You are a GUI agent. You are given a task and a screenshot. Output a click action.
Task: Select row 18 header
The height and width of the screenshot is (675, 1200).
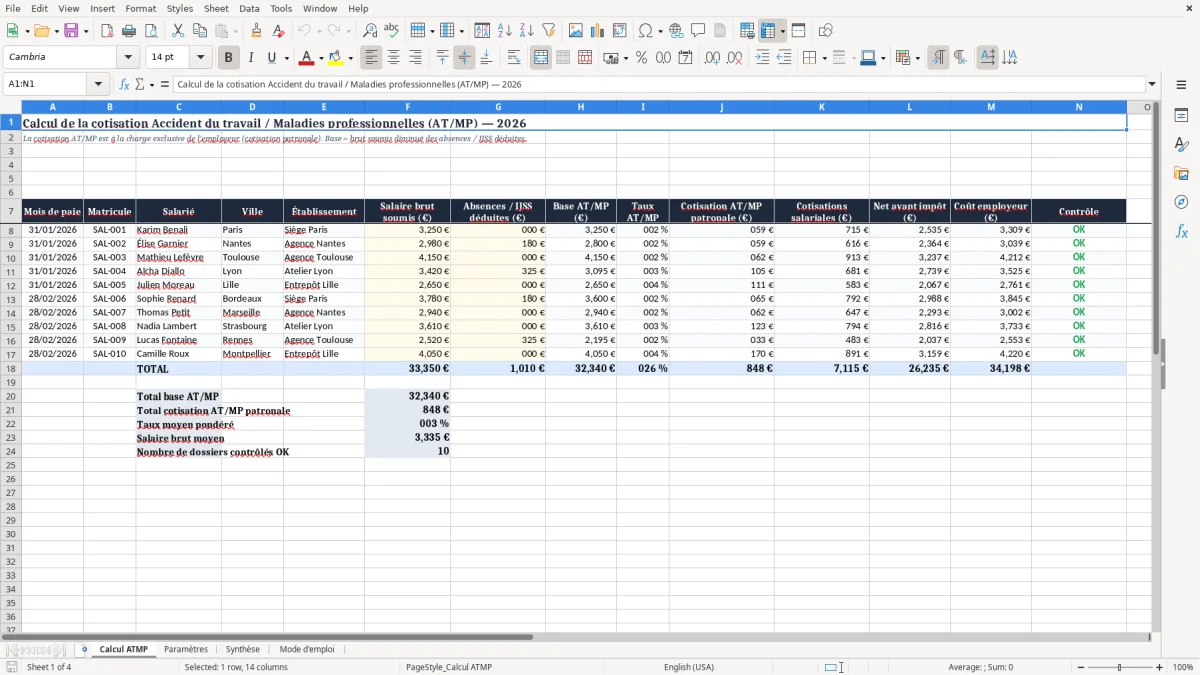coord(10,368)
